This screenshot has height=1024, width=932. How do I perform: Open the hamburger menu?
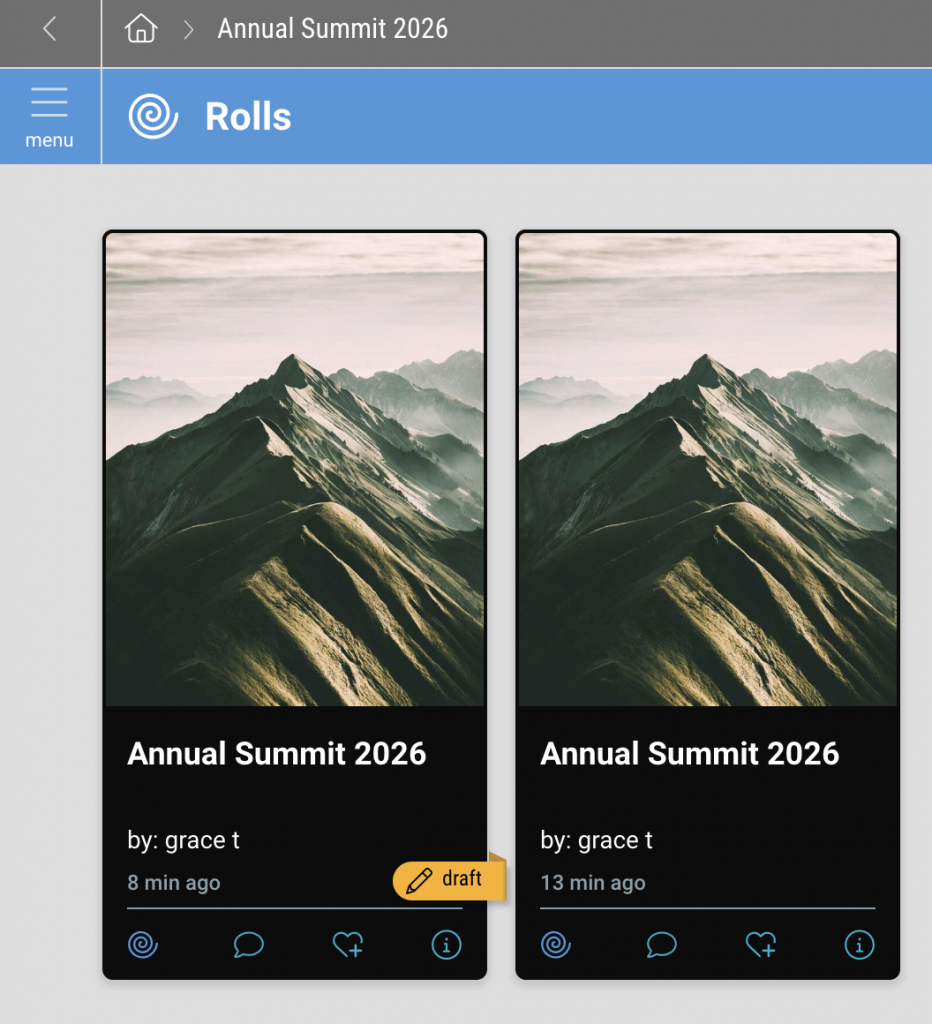(x=49, y=115)
